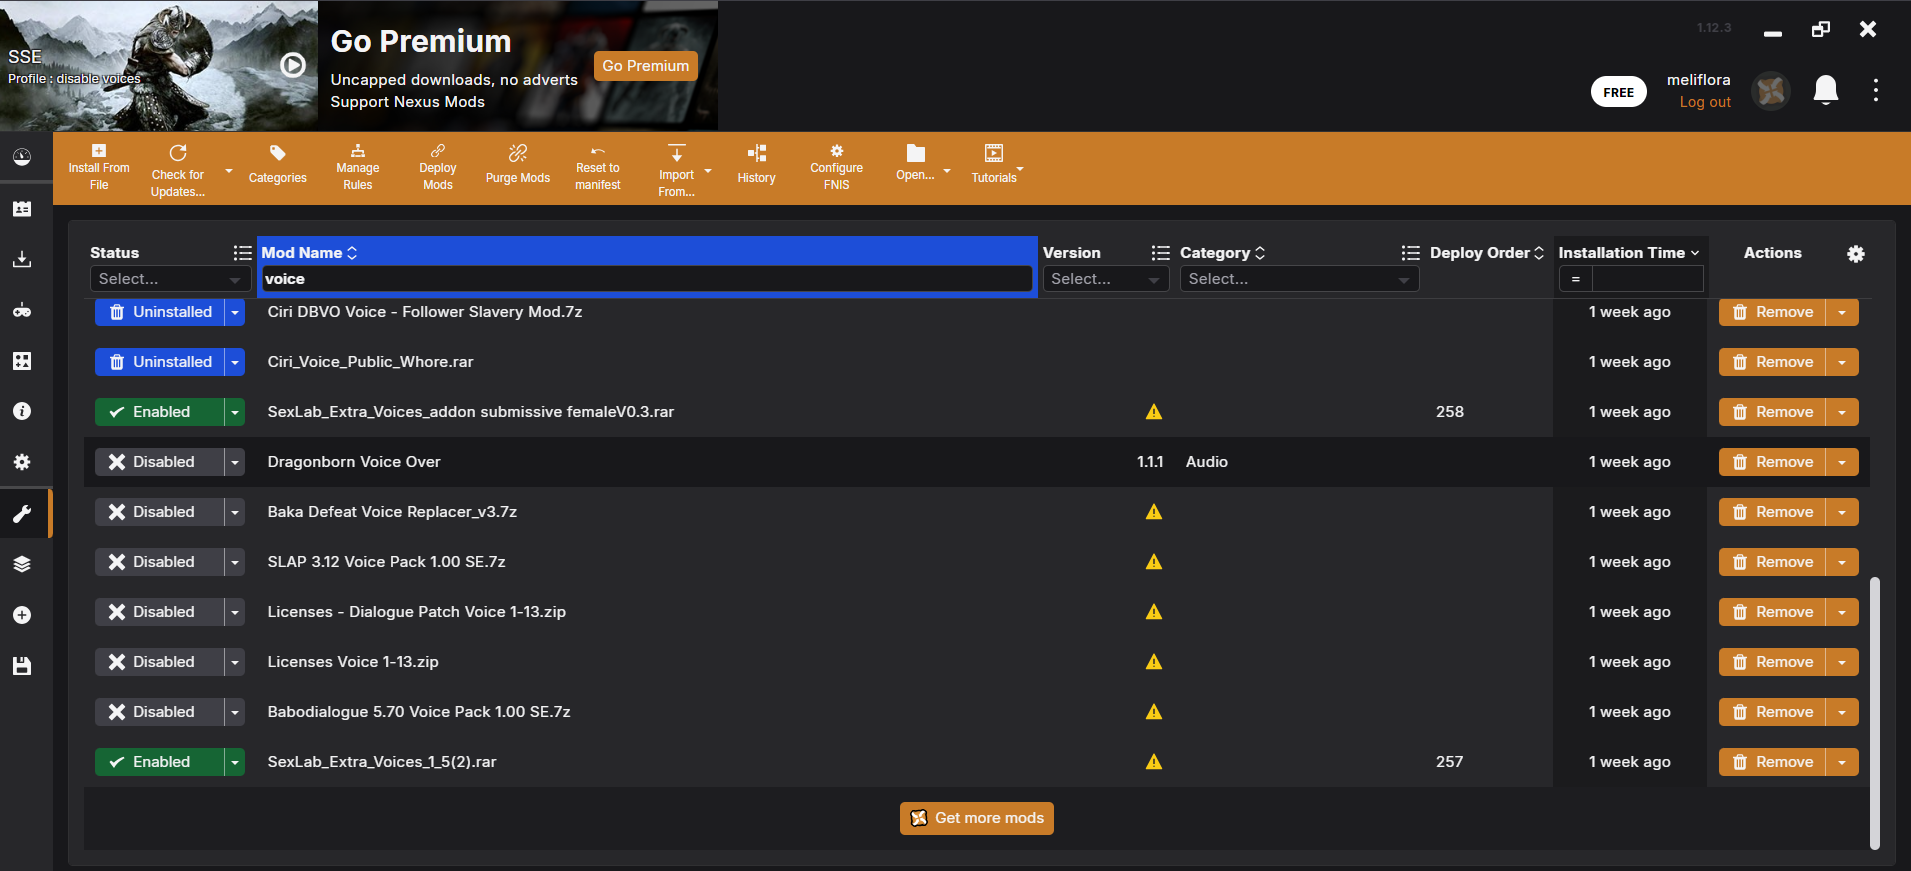Click Install From File toolbar icon
Screen dimensions: 1911x871
(x=98, y=168)
